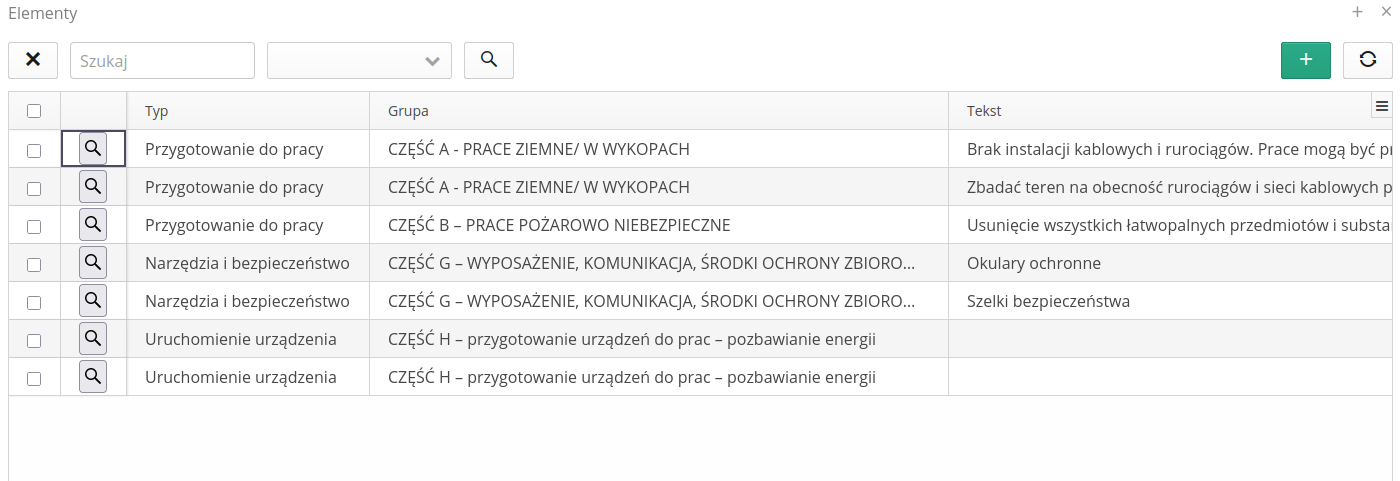Open details of the Brak instalacji kablowych row

pyautogui.click(x=93, y=149)
